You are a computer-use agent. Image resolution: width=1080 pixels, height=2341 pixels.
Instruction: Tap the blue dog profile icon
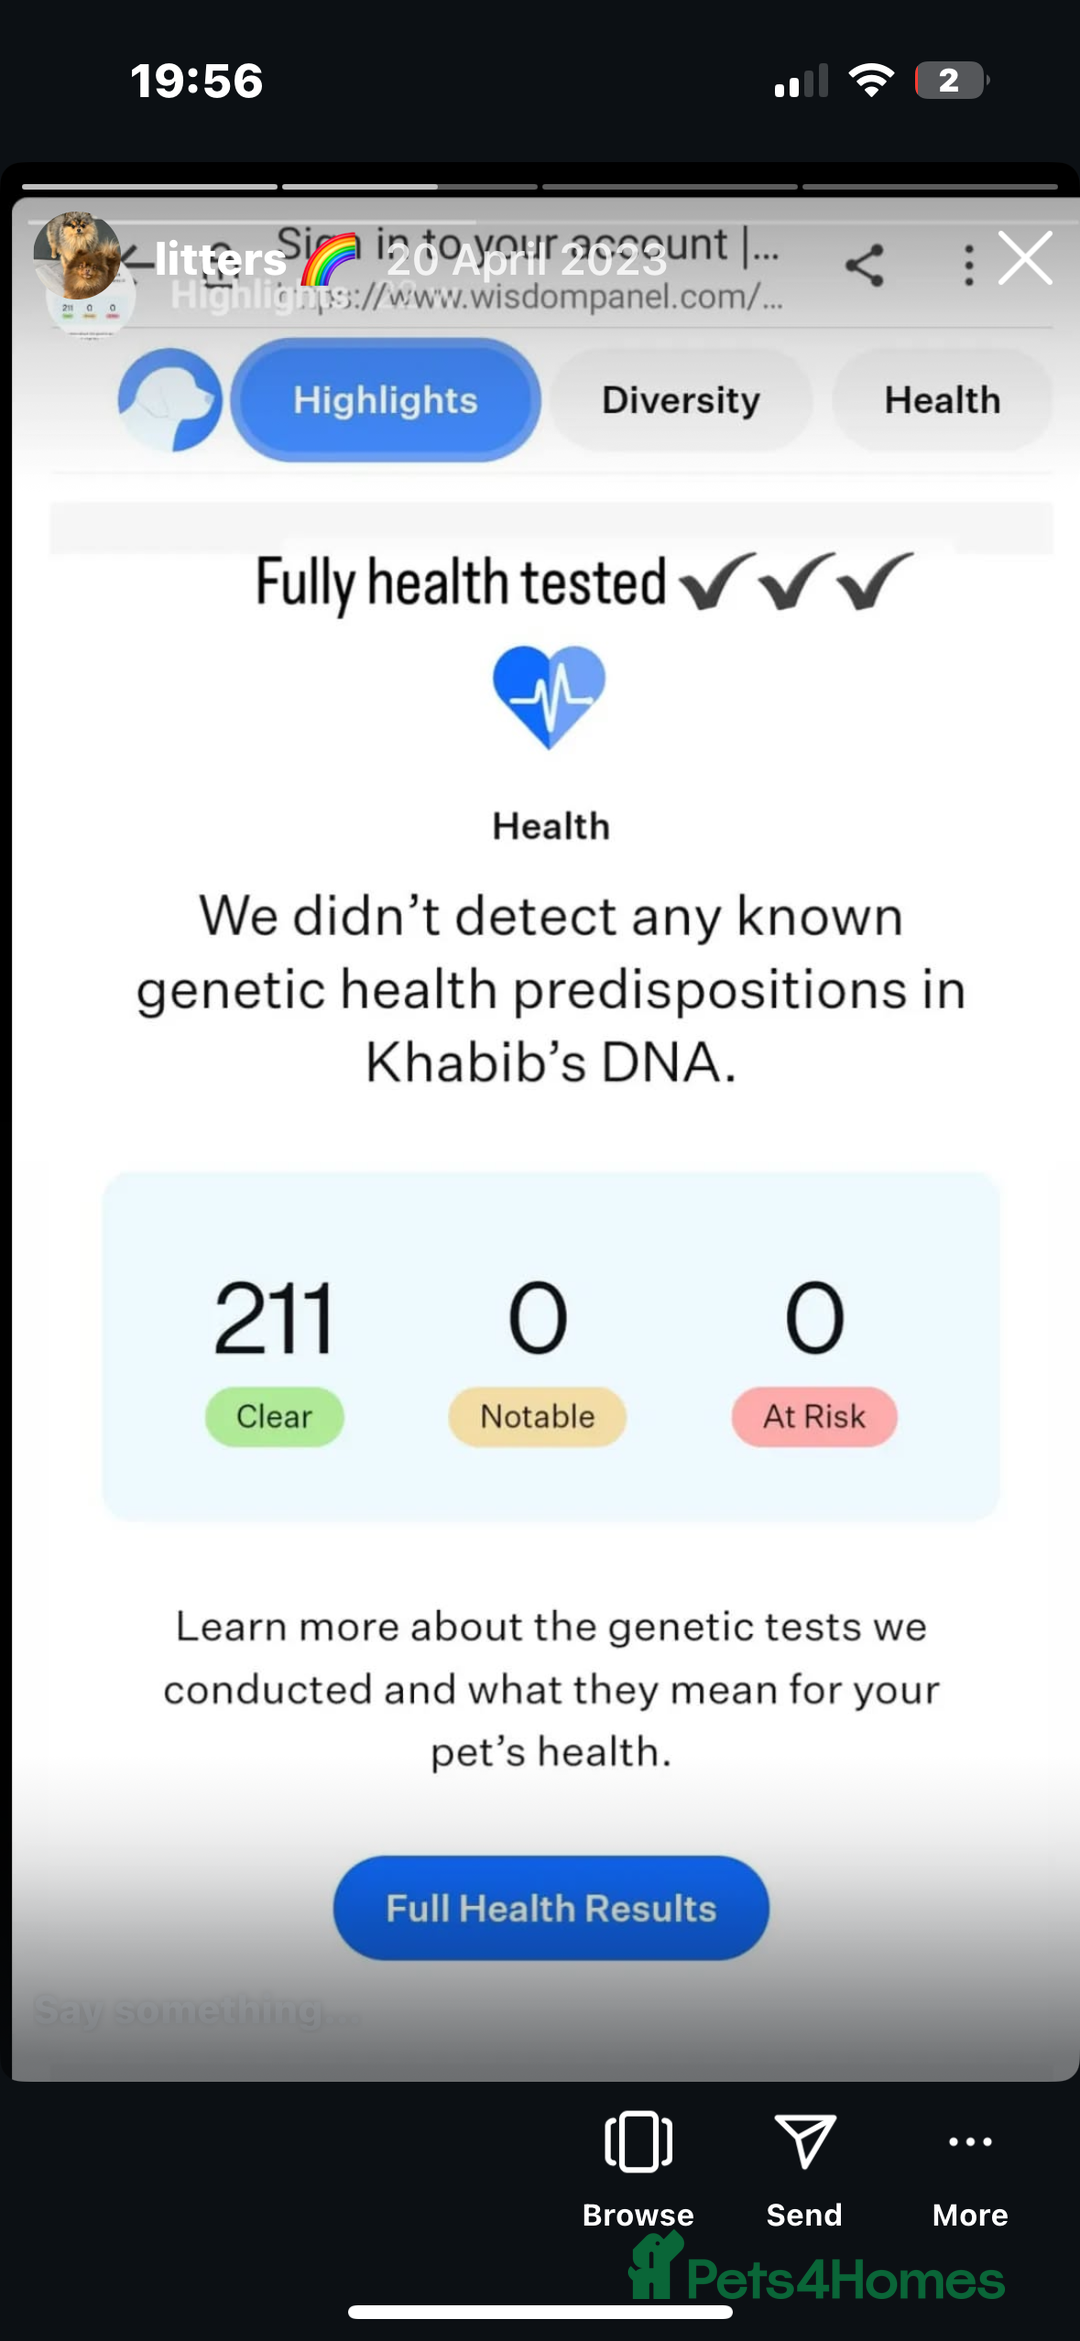[170, 400]
